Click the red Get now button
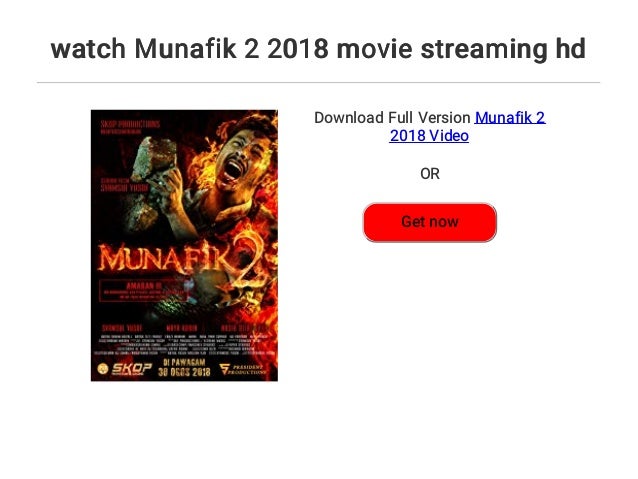Viewport: 638px width, 479px height. (430, 222)
